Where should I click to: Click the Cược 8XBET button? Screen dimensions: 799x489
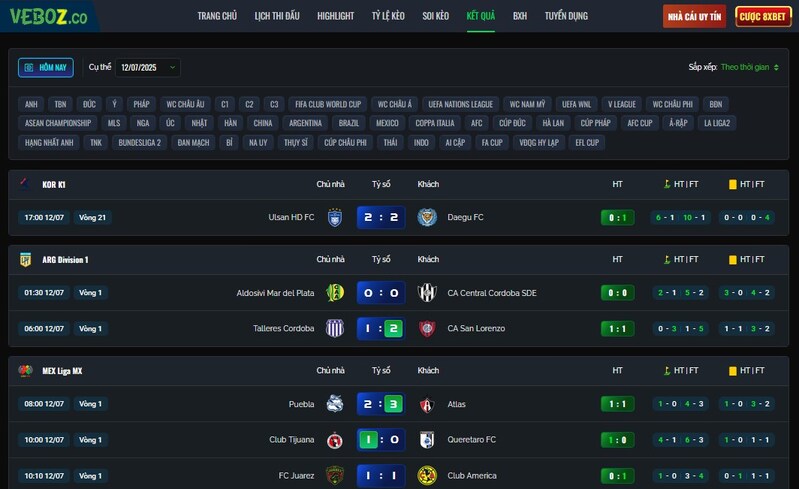coord(763,17)
